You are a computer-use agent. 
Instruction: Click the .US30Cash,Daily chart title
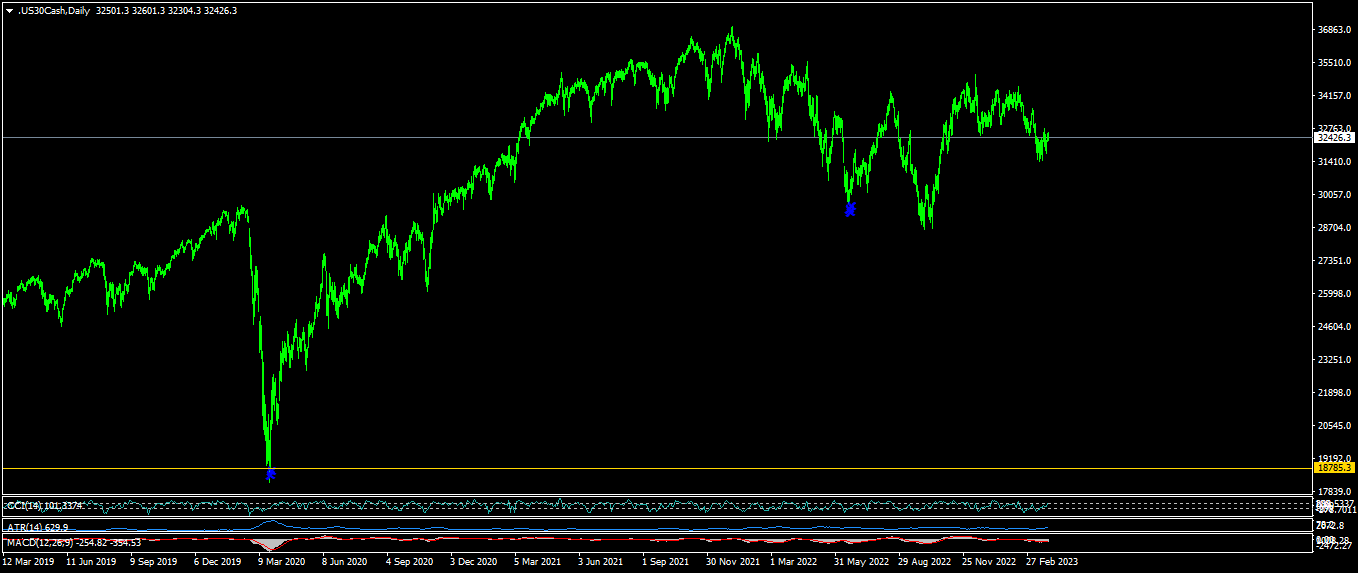[54, 10]
